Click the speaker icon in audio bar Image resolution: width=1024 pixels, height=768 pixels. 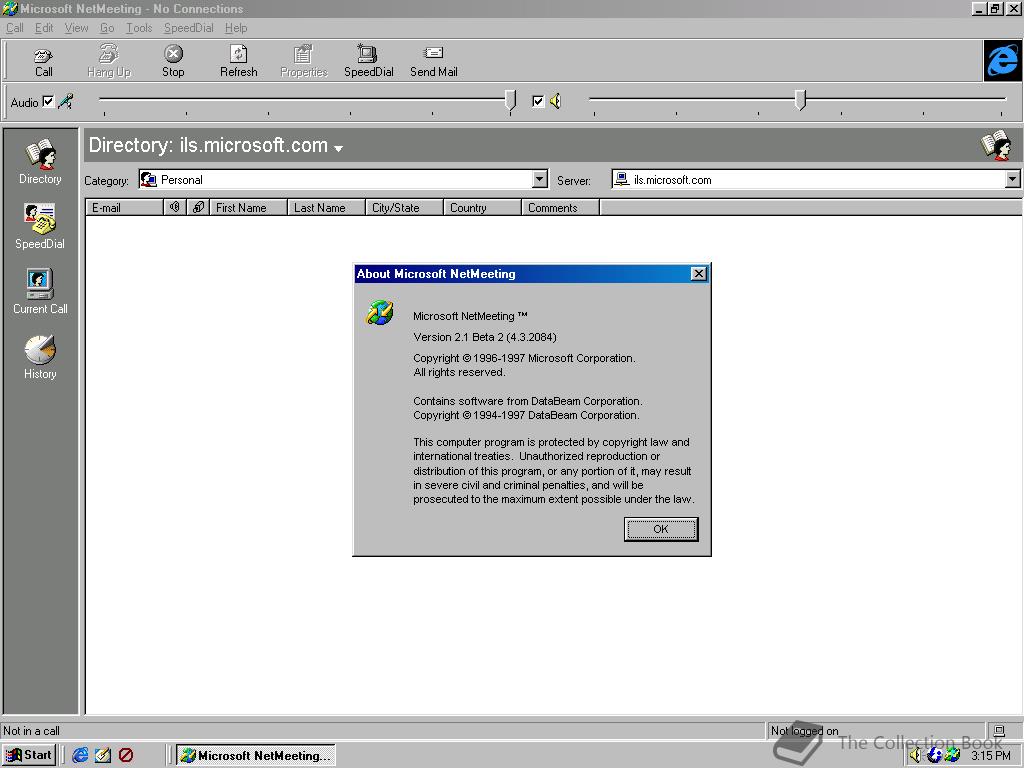[555, 101]
